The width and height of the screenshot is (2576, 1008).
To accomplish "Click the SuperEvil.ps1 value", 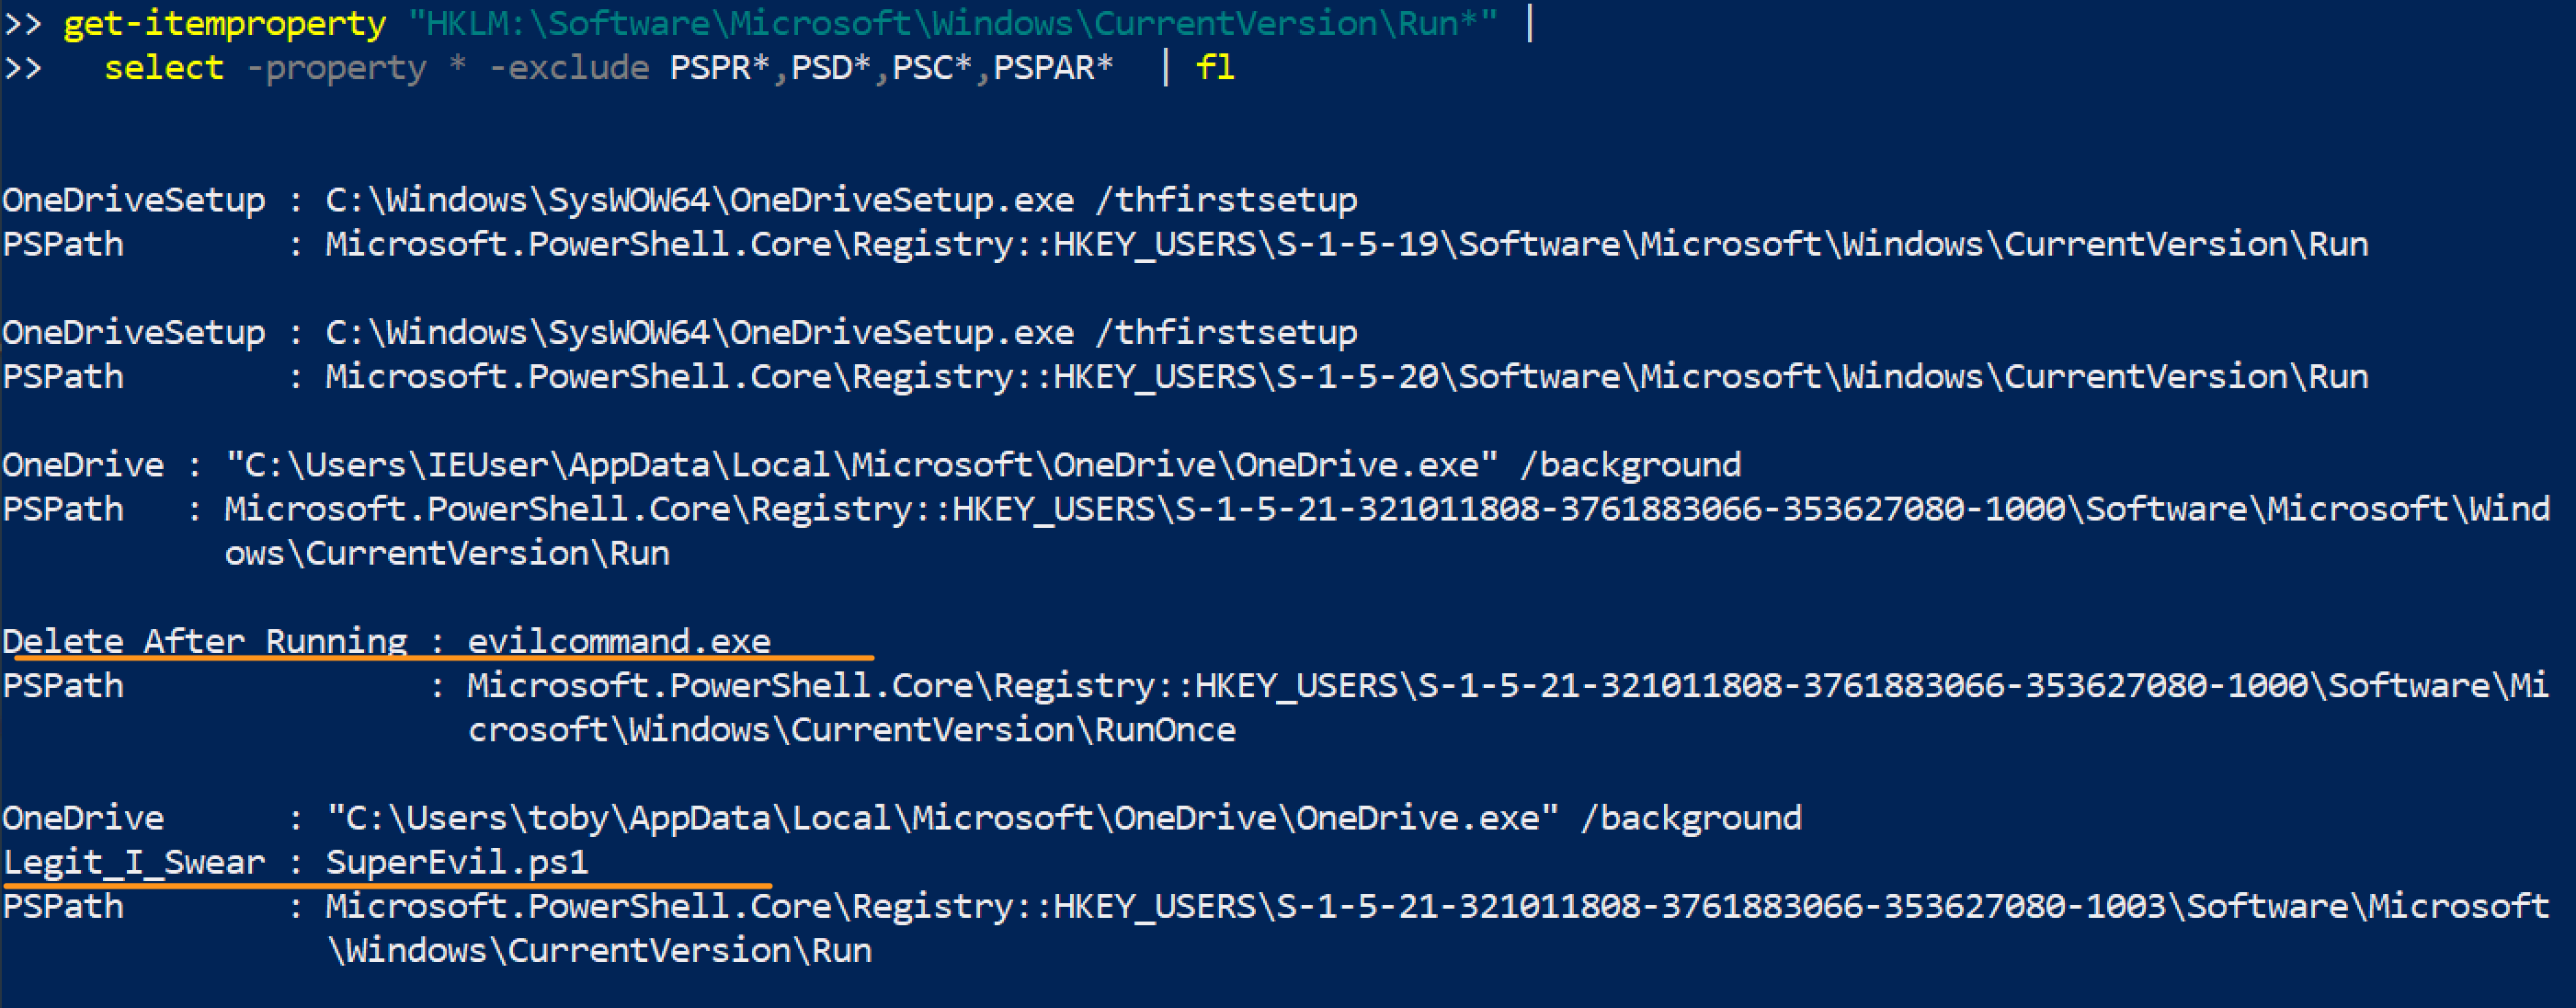I will point(457,862).
